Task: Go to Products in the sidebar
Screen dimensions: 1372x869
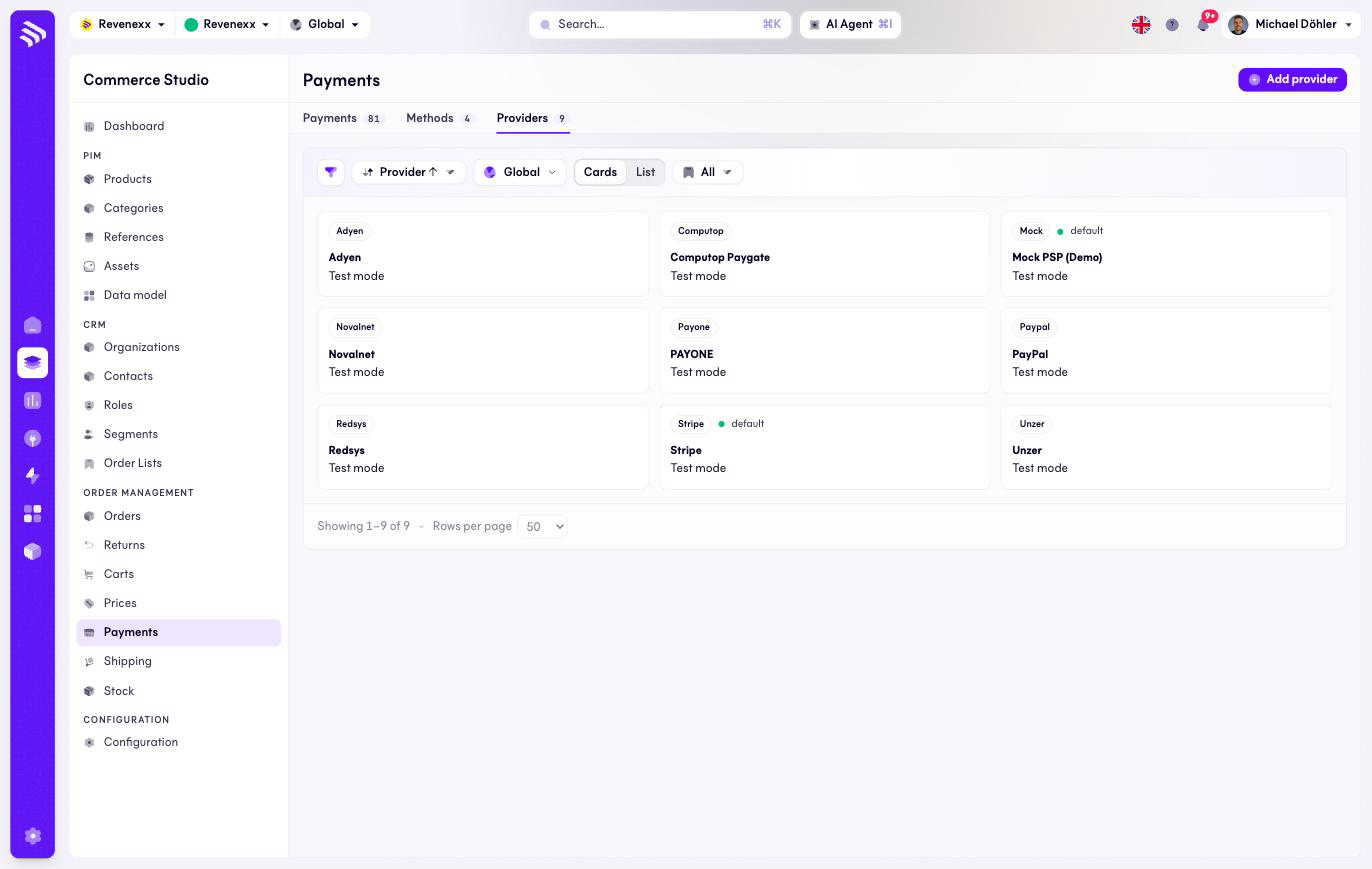Action: click(179, 179)
